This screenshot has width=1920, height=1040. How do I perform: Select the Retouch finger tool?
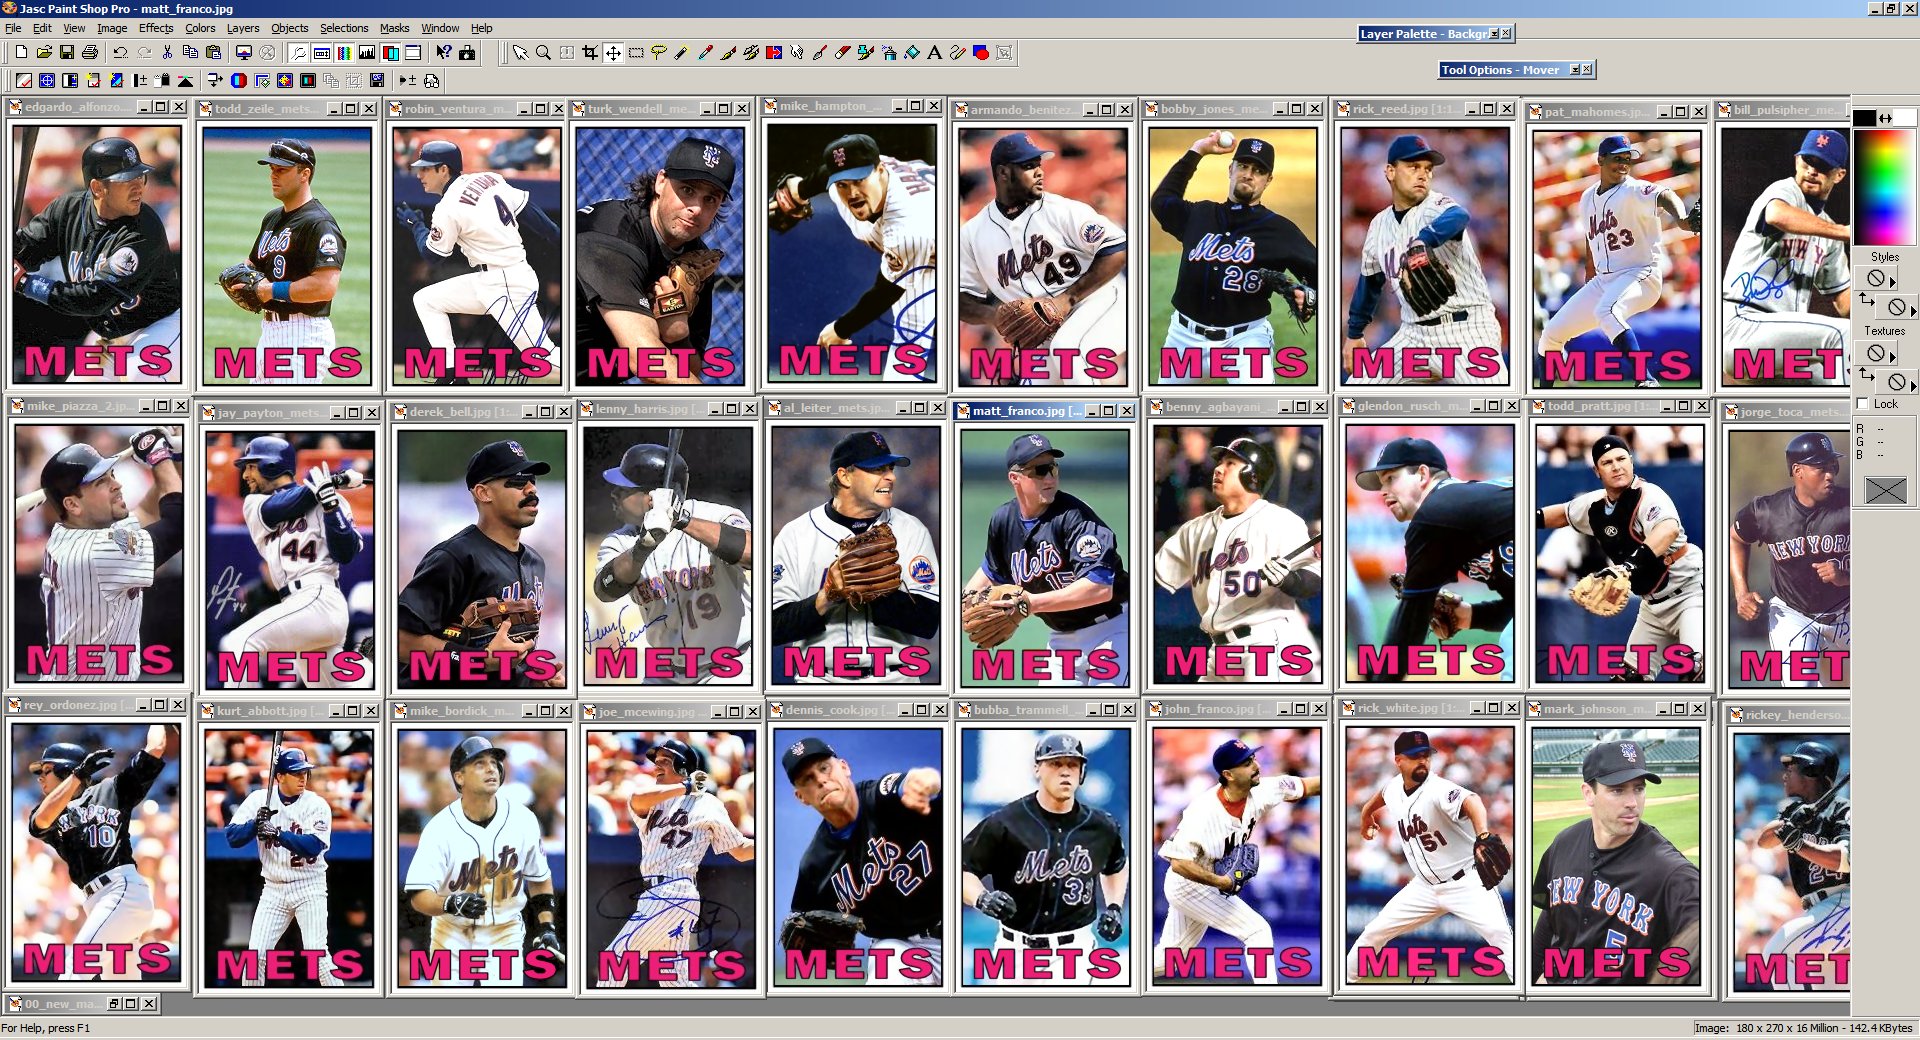point(797,53)
